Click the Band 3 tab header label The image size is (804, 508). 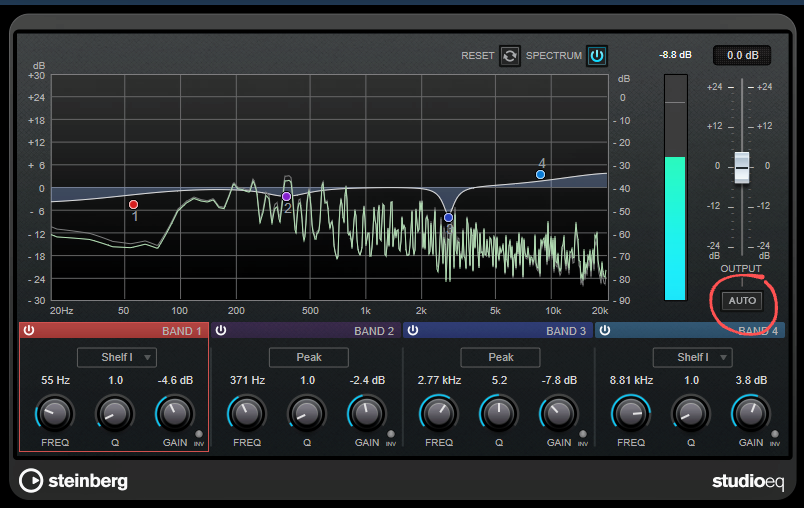point(567,331)
